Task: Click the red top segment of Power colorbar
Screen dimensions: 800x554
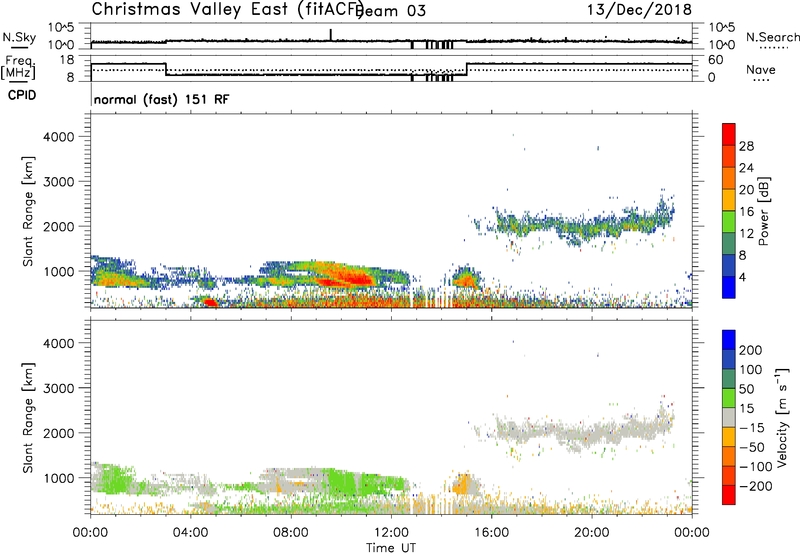Action: tap(729, 134)
